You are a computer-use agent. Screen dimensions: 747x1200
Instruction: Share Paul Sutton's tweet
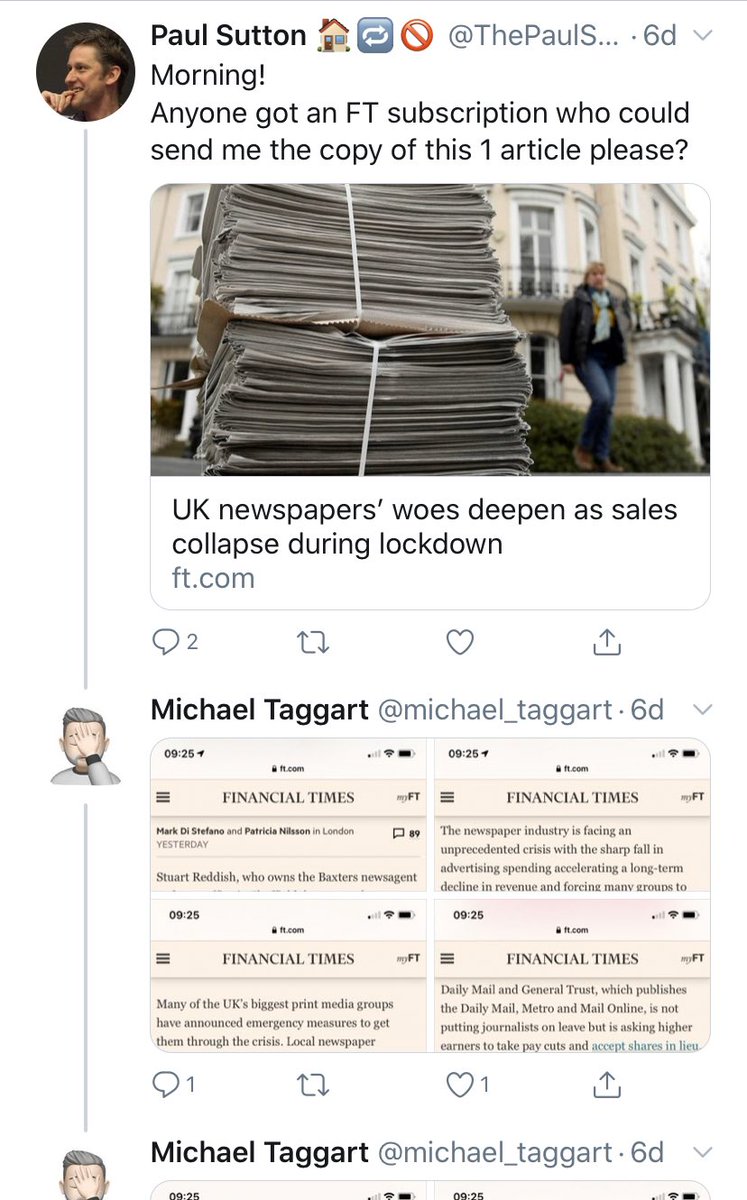(607, 641)
